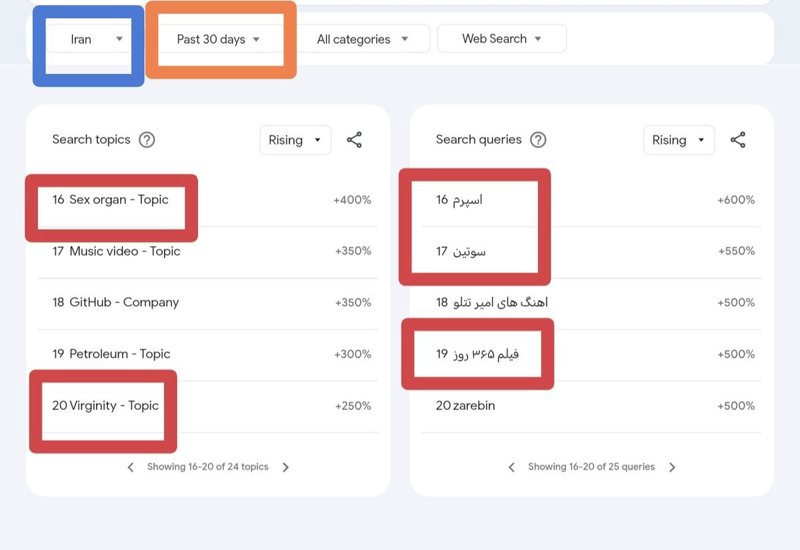This screenshot has height=550, width=800.
Task: Change Rising filter in Search queries
Action: tap(679, 140)
